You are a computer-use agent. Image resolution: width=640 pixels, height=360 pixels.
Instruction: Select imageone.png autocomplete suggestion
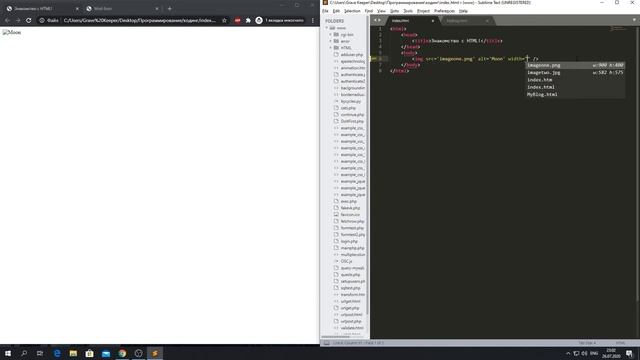(575, 65)
